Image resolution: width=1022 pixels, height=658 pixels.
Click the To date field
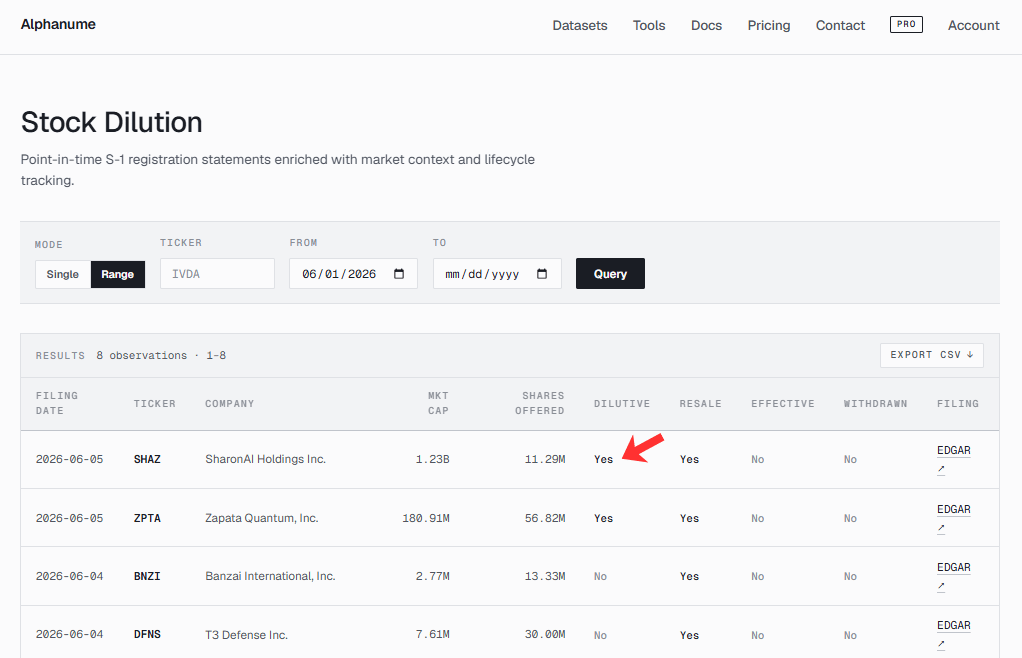point(497,274)
